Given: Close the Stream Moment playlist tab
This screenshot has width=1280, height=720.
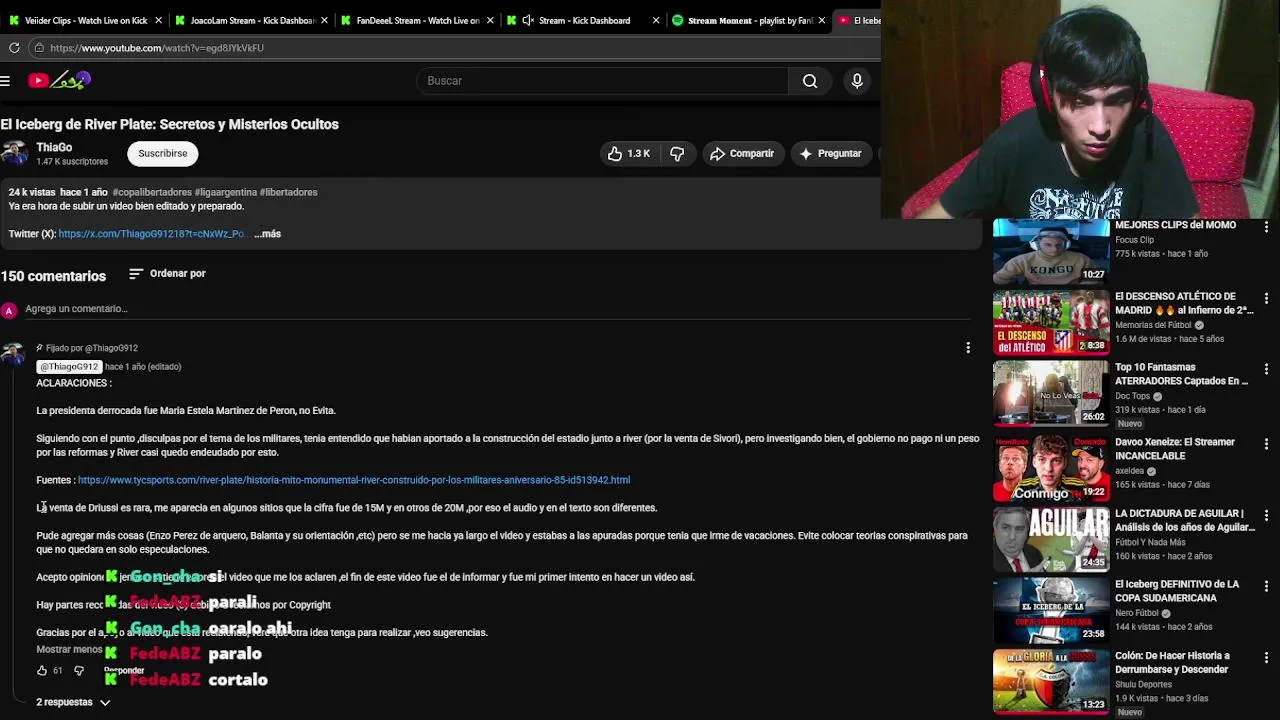Looking at the screenshot, I should pos(822,20).
